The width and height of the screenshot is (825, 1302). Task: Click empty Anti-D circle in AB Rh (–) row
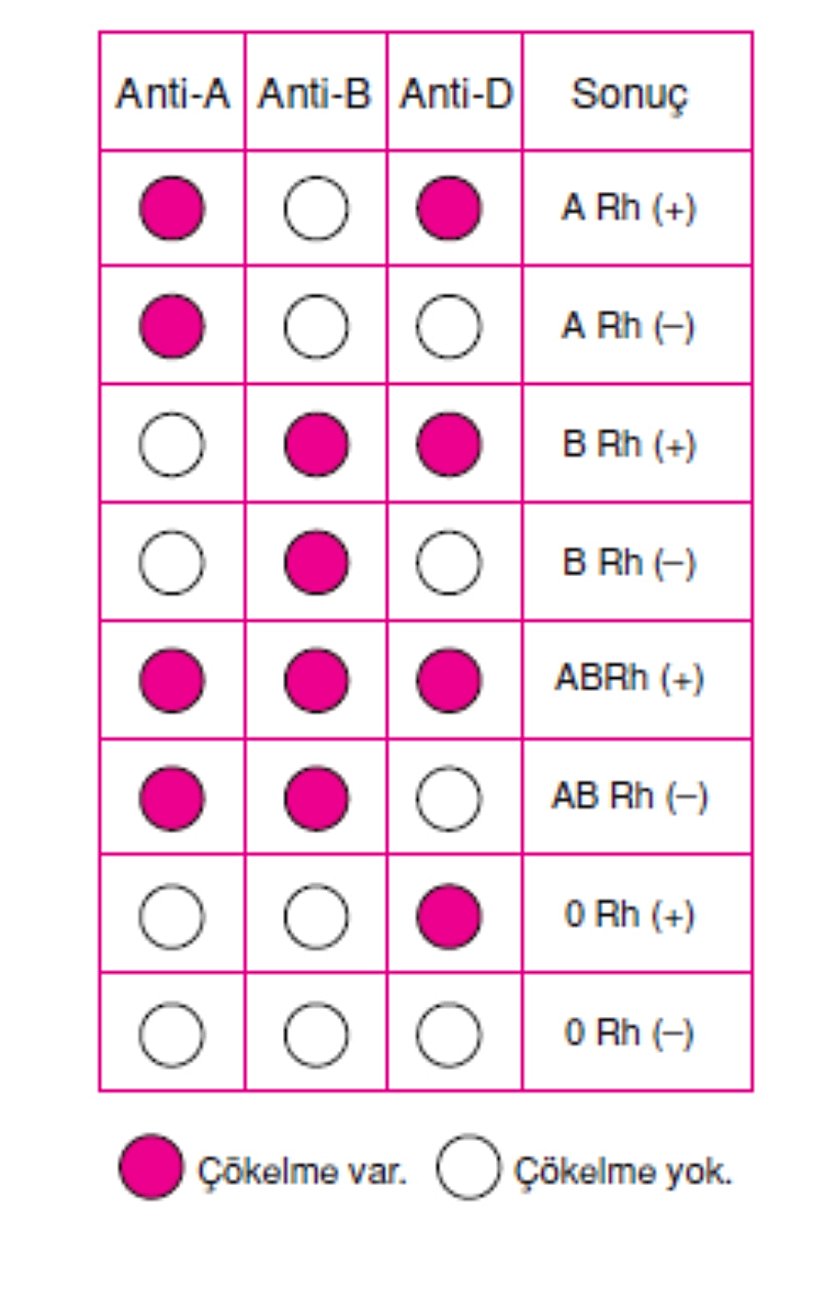[449, 798]
